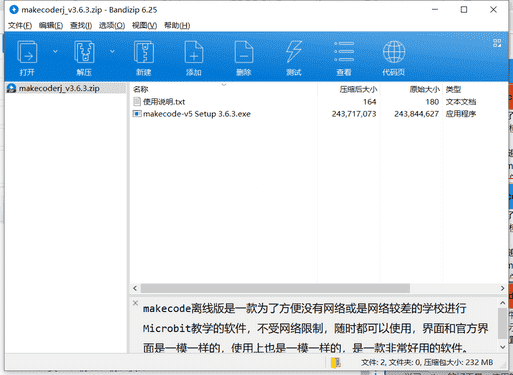Click the status bar file count text
The width and height of the screenshot is (513, 375).
(x=427, y=362)
